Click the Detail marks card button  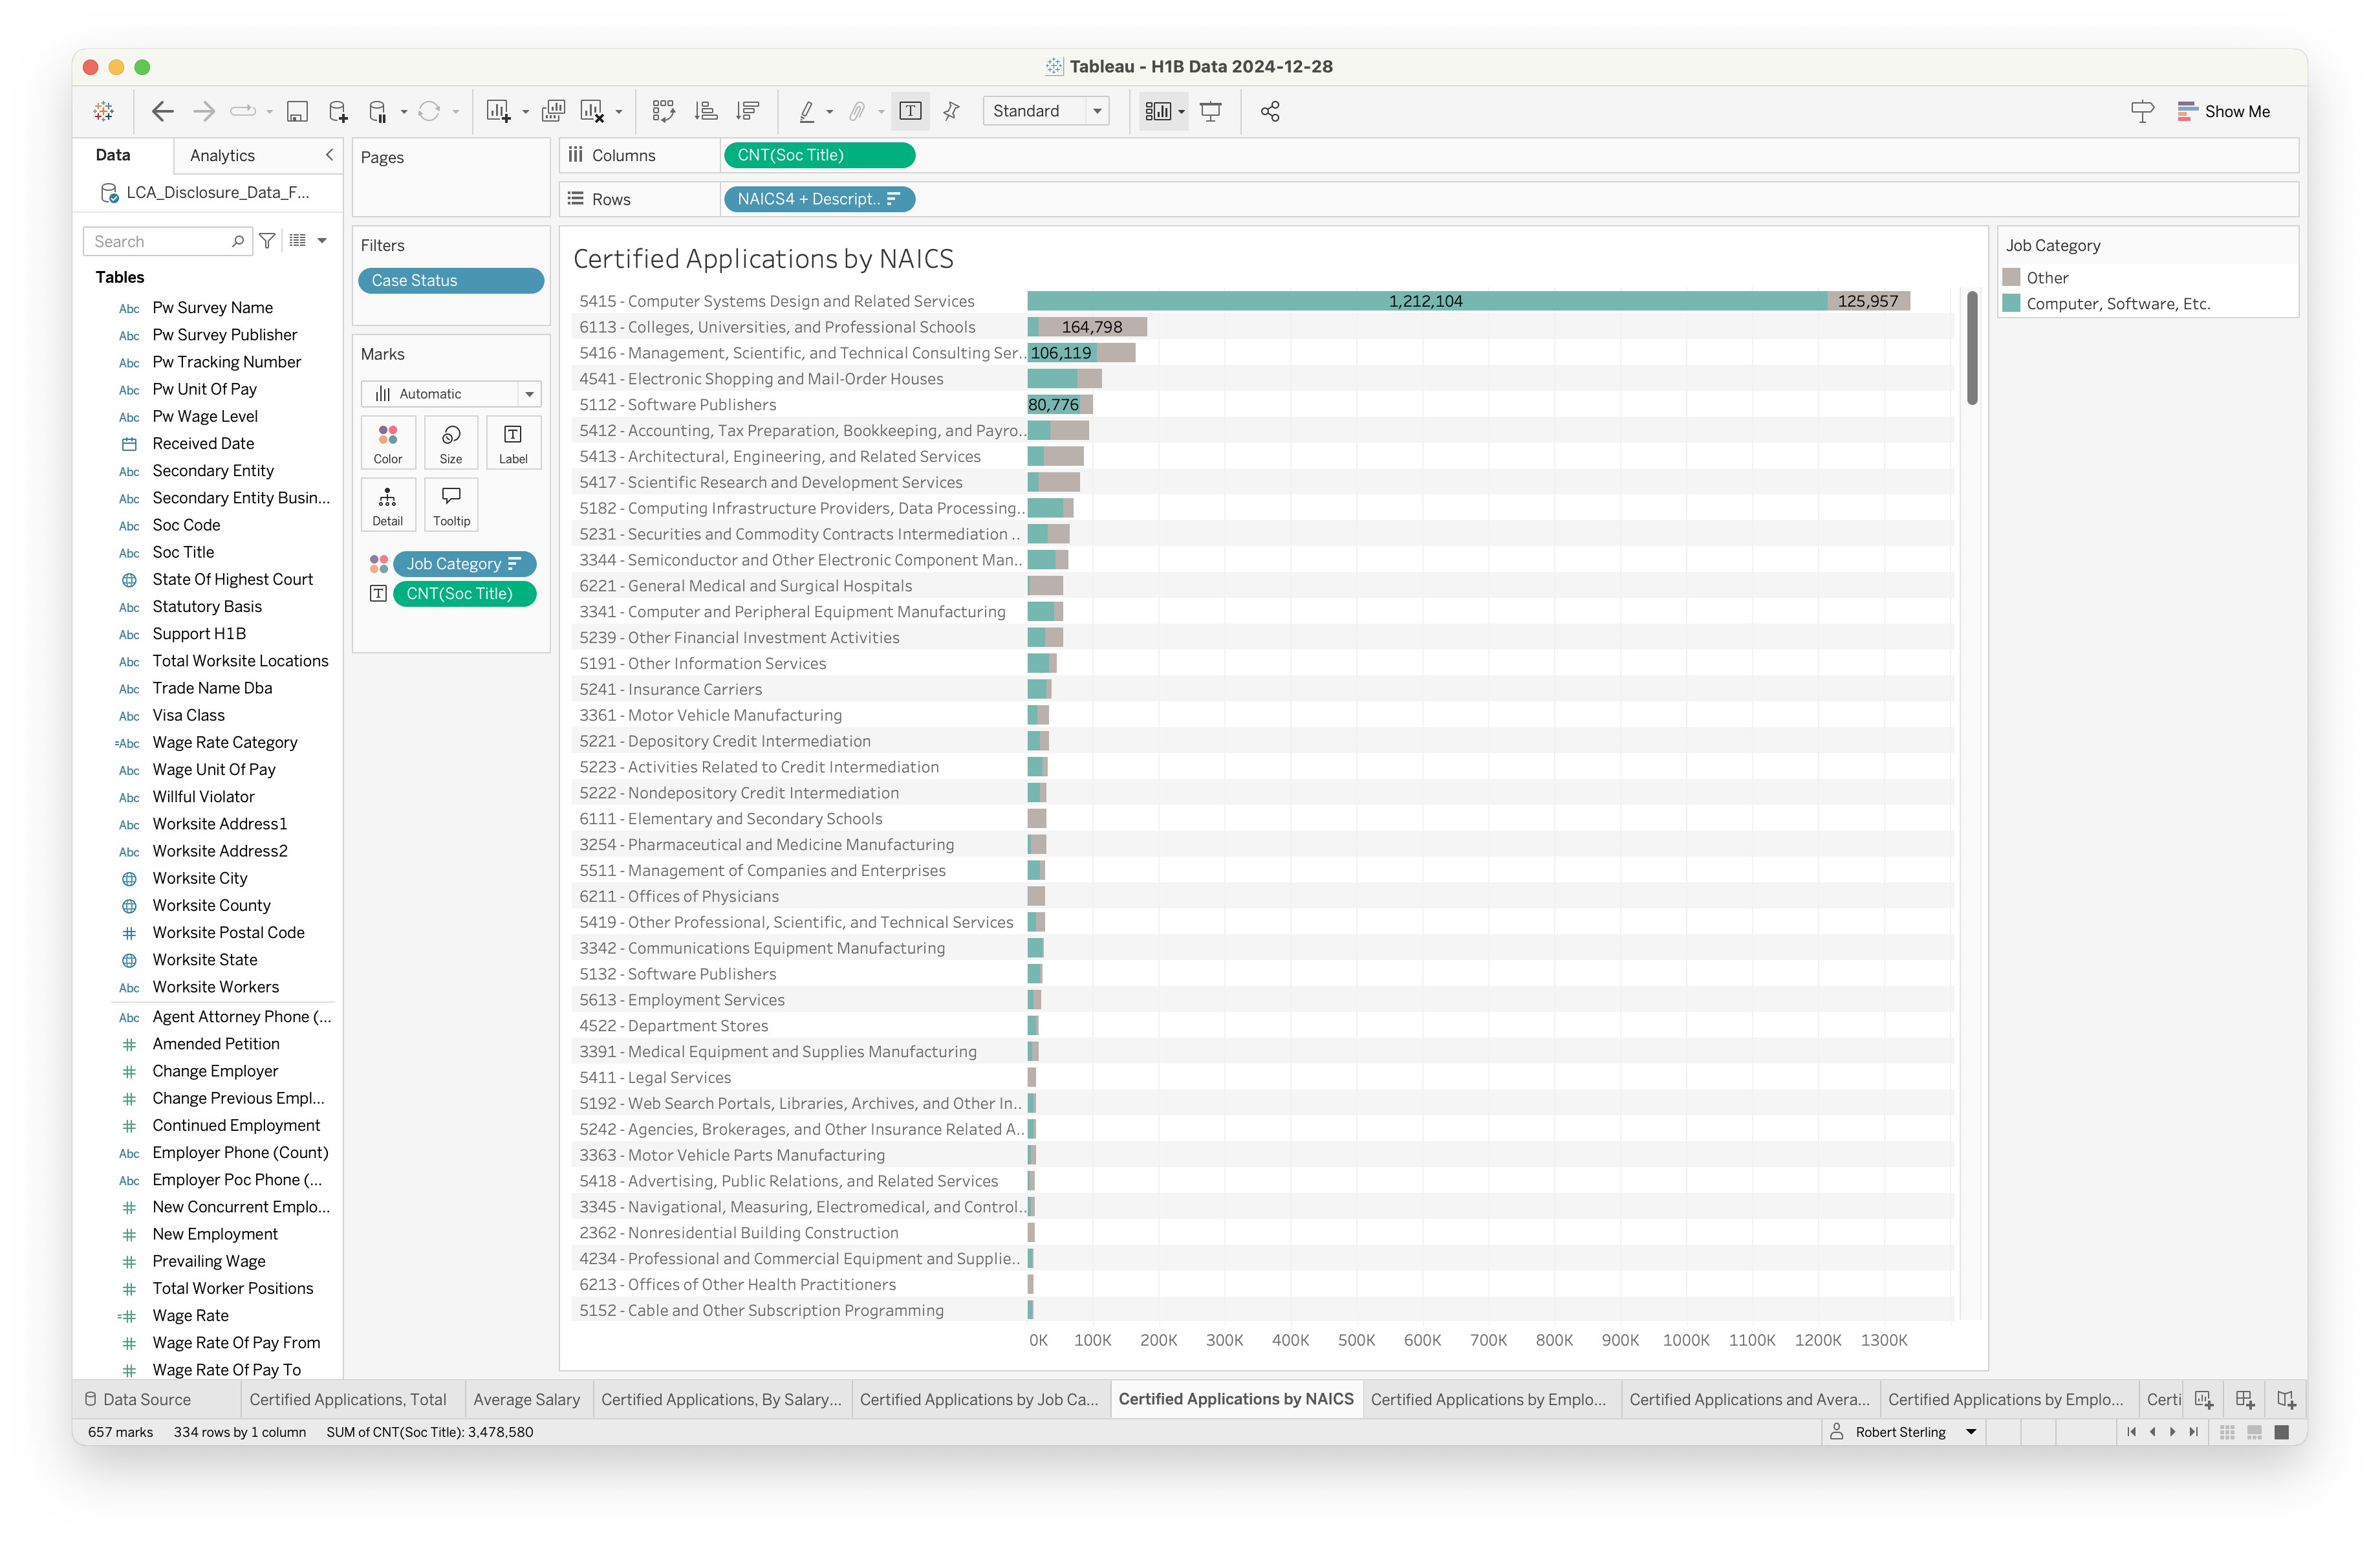pyautogui.click(x=388, y=504)
